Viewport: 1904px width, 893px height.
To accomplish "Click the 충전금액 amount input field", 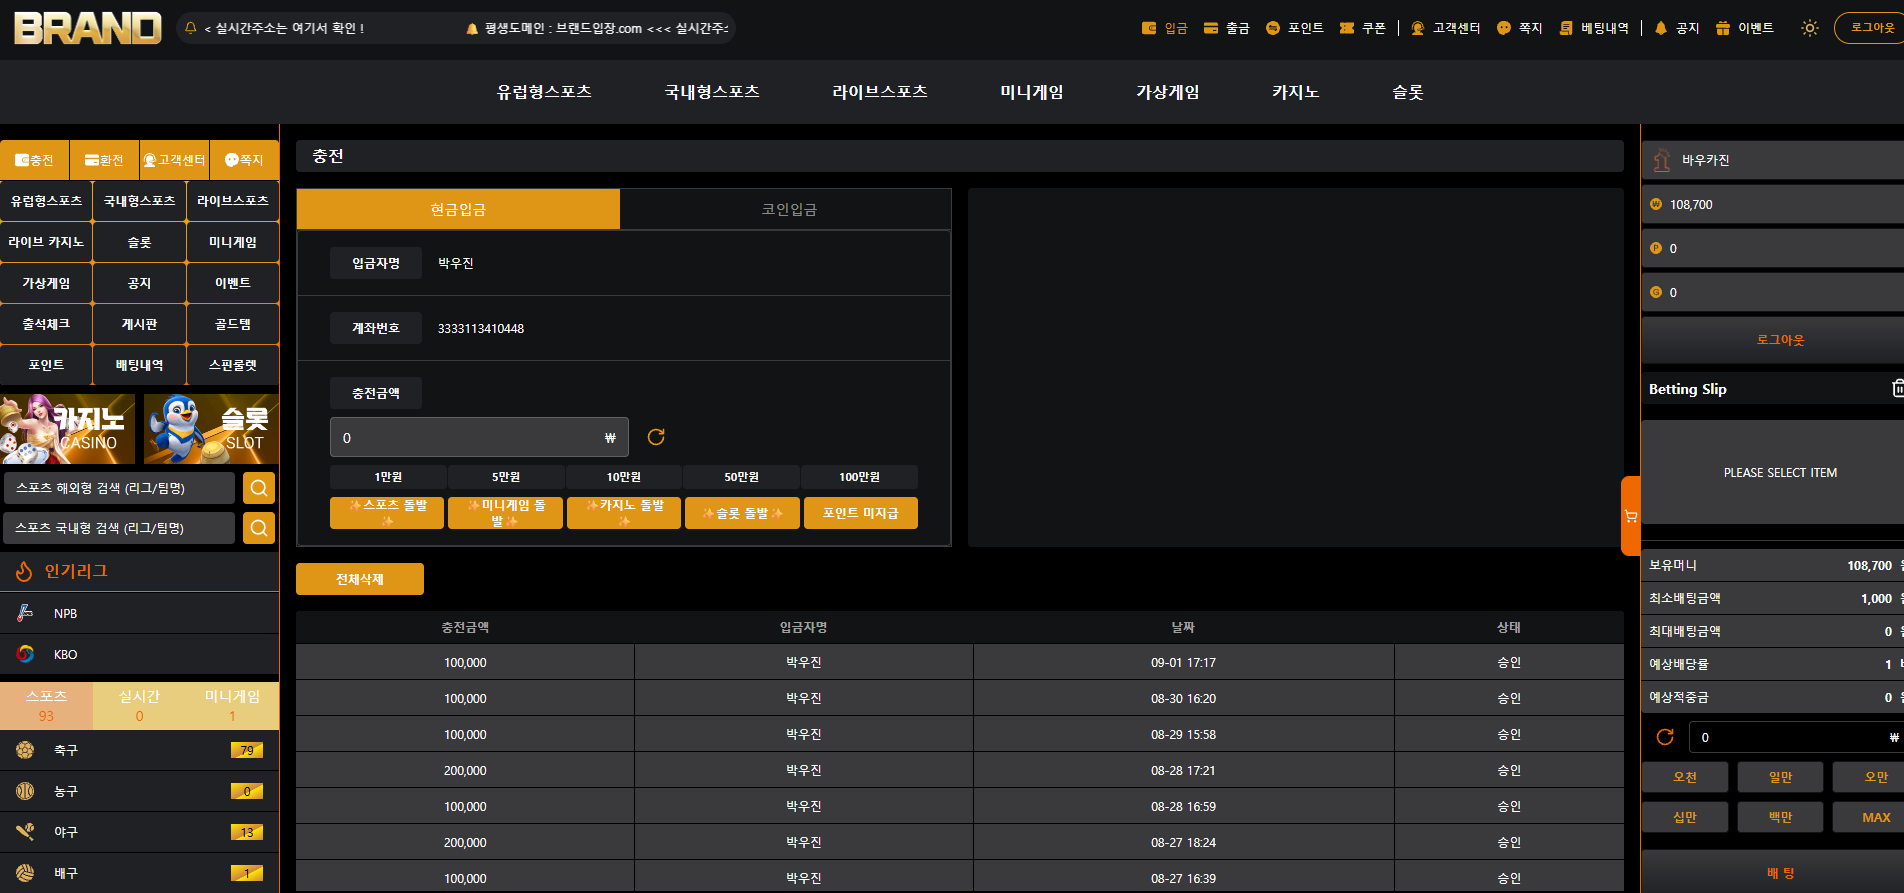I will click(x=479, y=437).
